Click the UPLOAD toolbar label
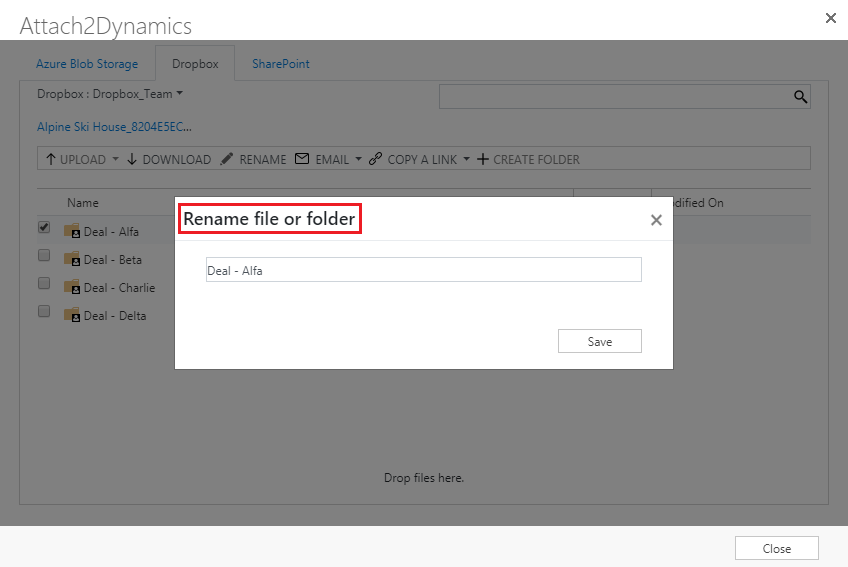Viewport: 848px width, 567px height. coord(83,160)
